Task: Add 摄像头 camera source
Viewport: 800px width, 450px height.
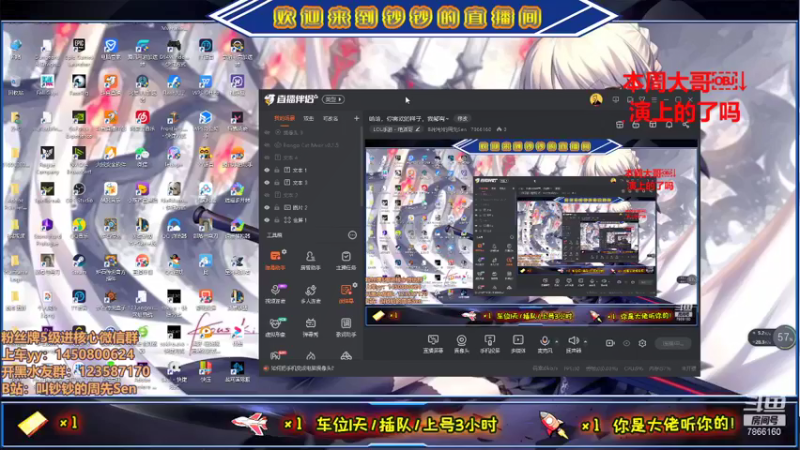Action: [461, 344]
